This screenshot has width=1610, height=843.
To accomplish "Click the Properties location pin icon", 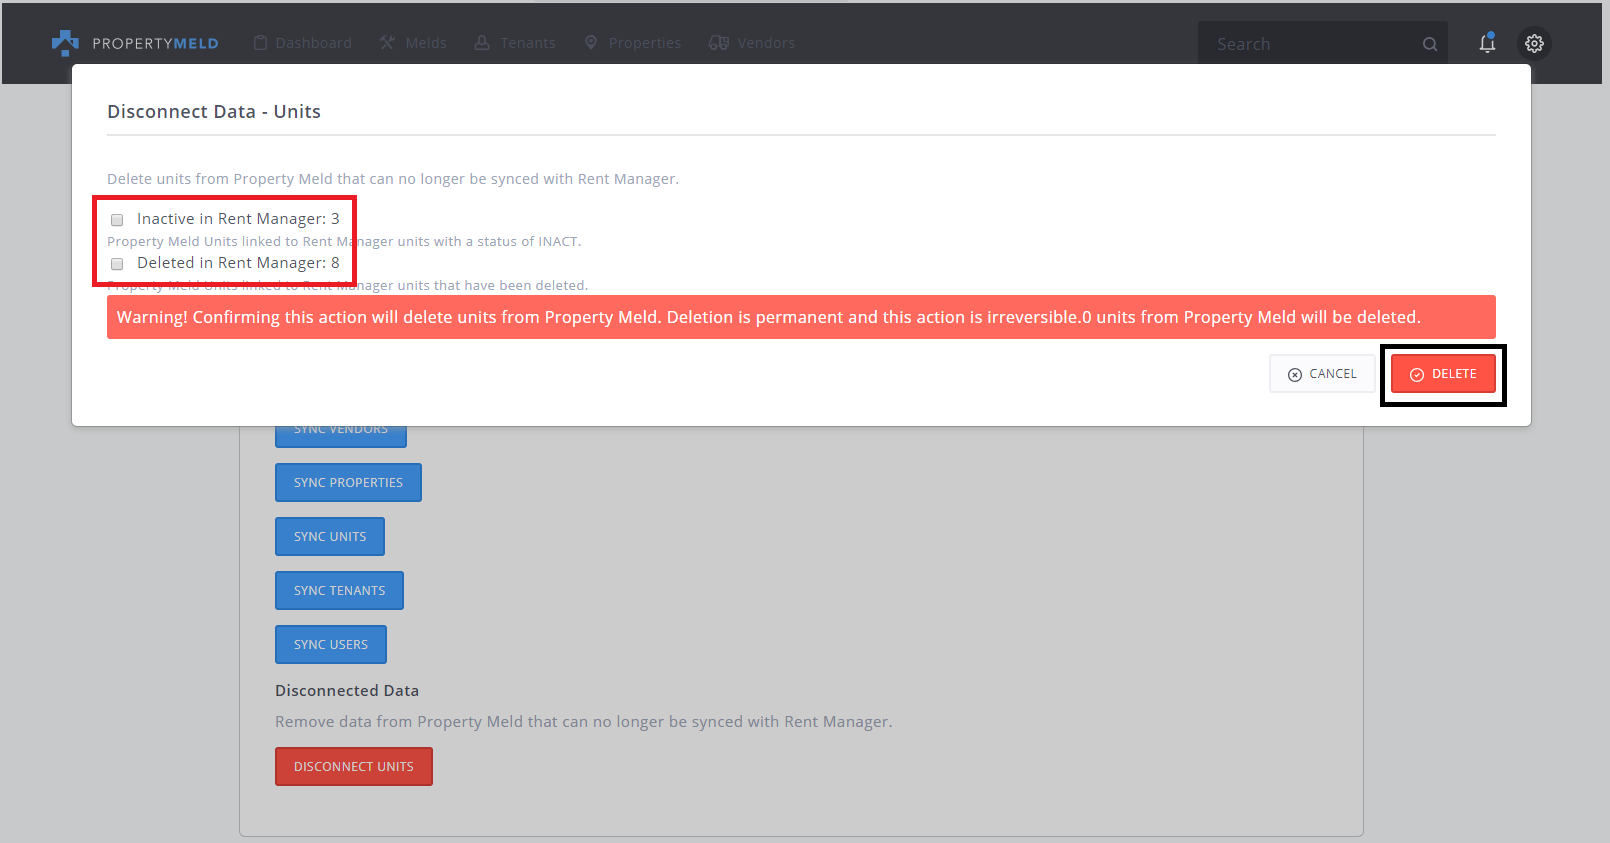I will pos(591,43).
